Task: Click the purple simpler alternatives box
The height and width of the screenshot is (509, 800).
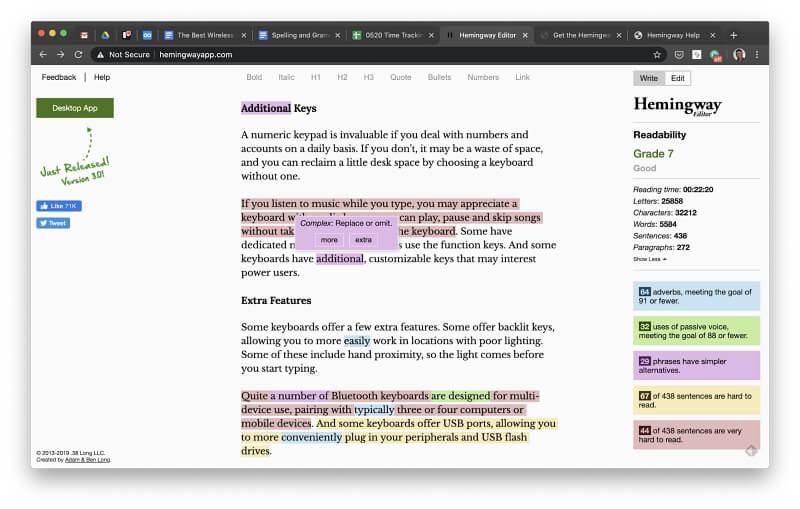Action: tap(696, 365)
